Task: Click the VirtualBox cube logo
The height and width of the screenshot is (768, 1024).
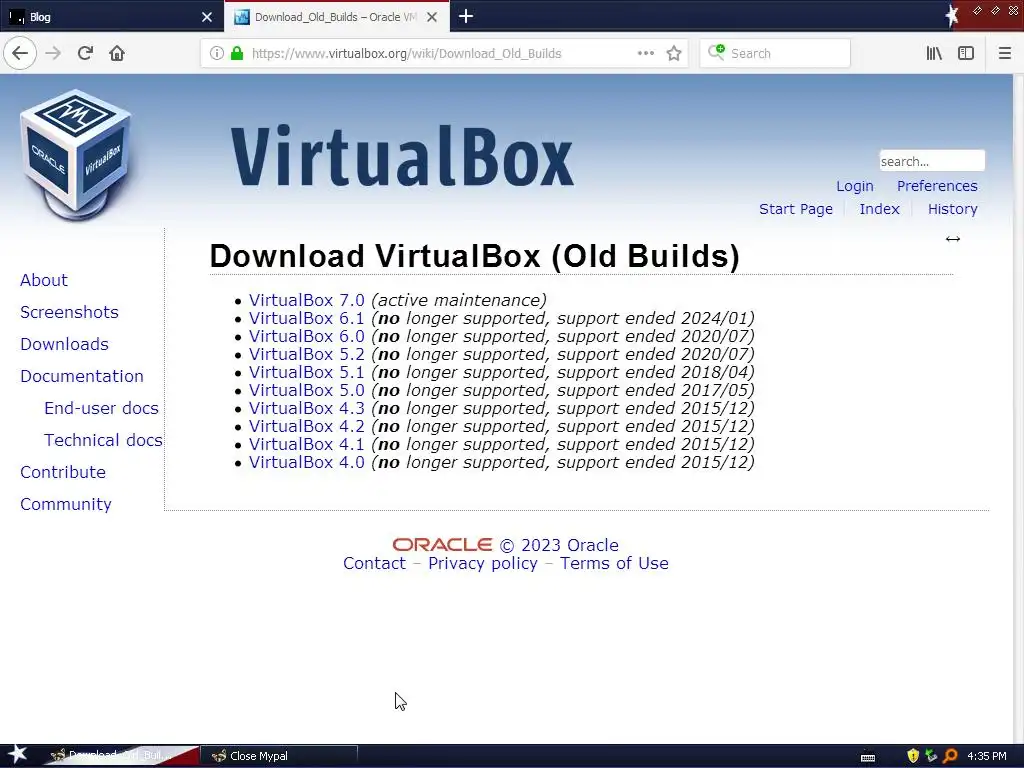Action: tap(76, 154)
